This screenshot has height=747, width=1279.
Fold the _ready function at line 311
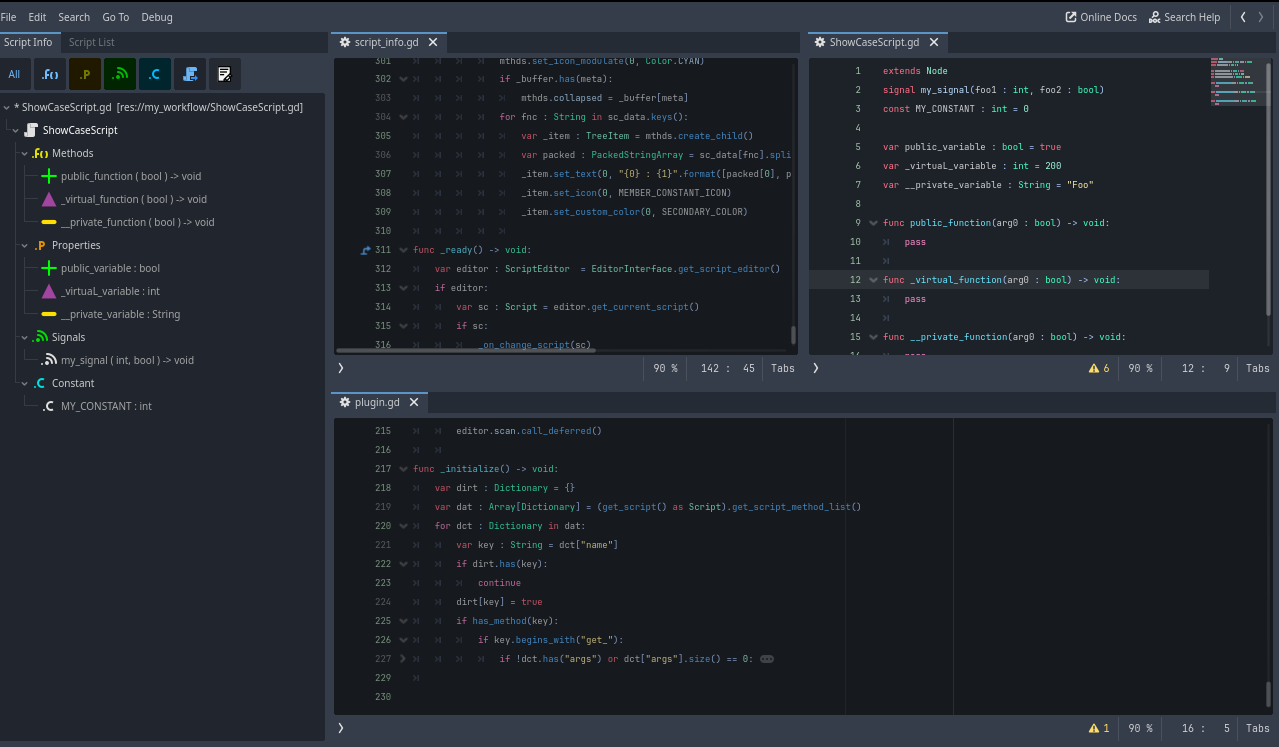403,250
